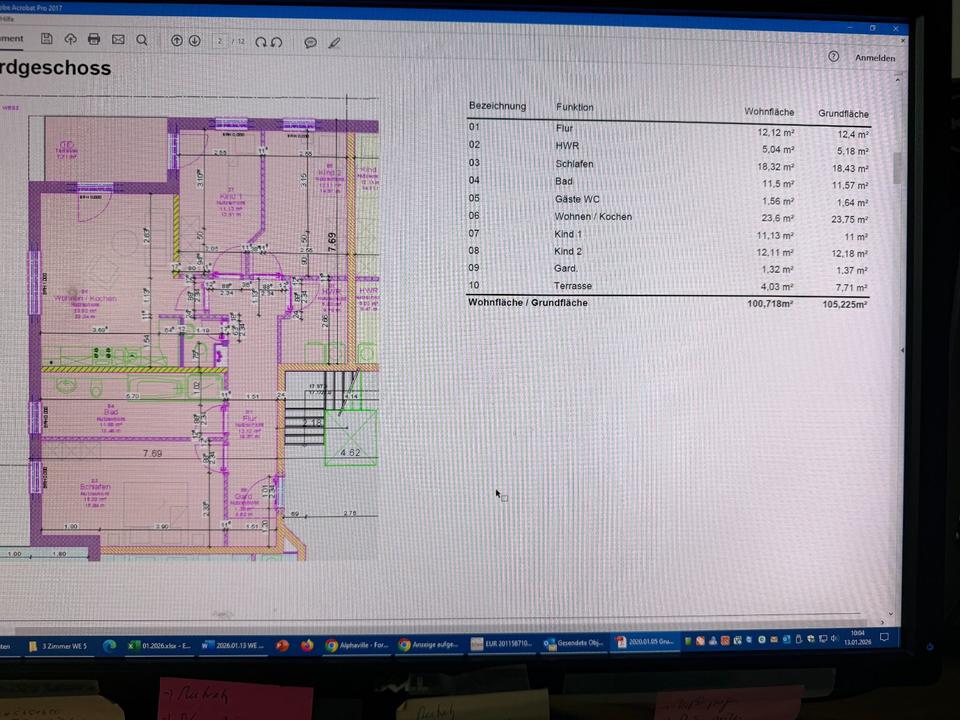Send file by email envelope icon

coord(118,40)
